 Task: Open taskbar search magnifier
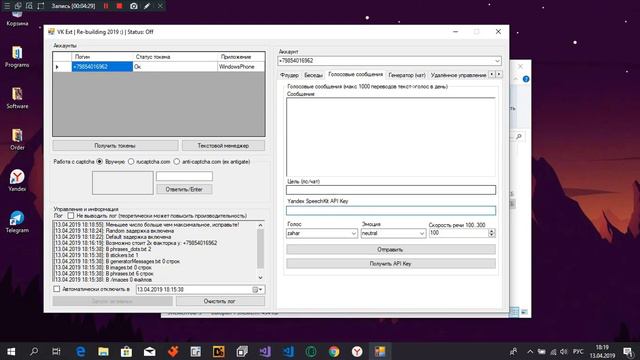click(34, 351)
